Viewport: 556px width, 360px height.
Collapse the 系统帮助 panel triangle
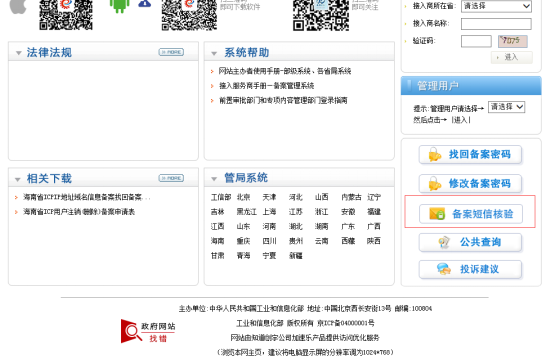click(214, 54)
